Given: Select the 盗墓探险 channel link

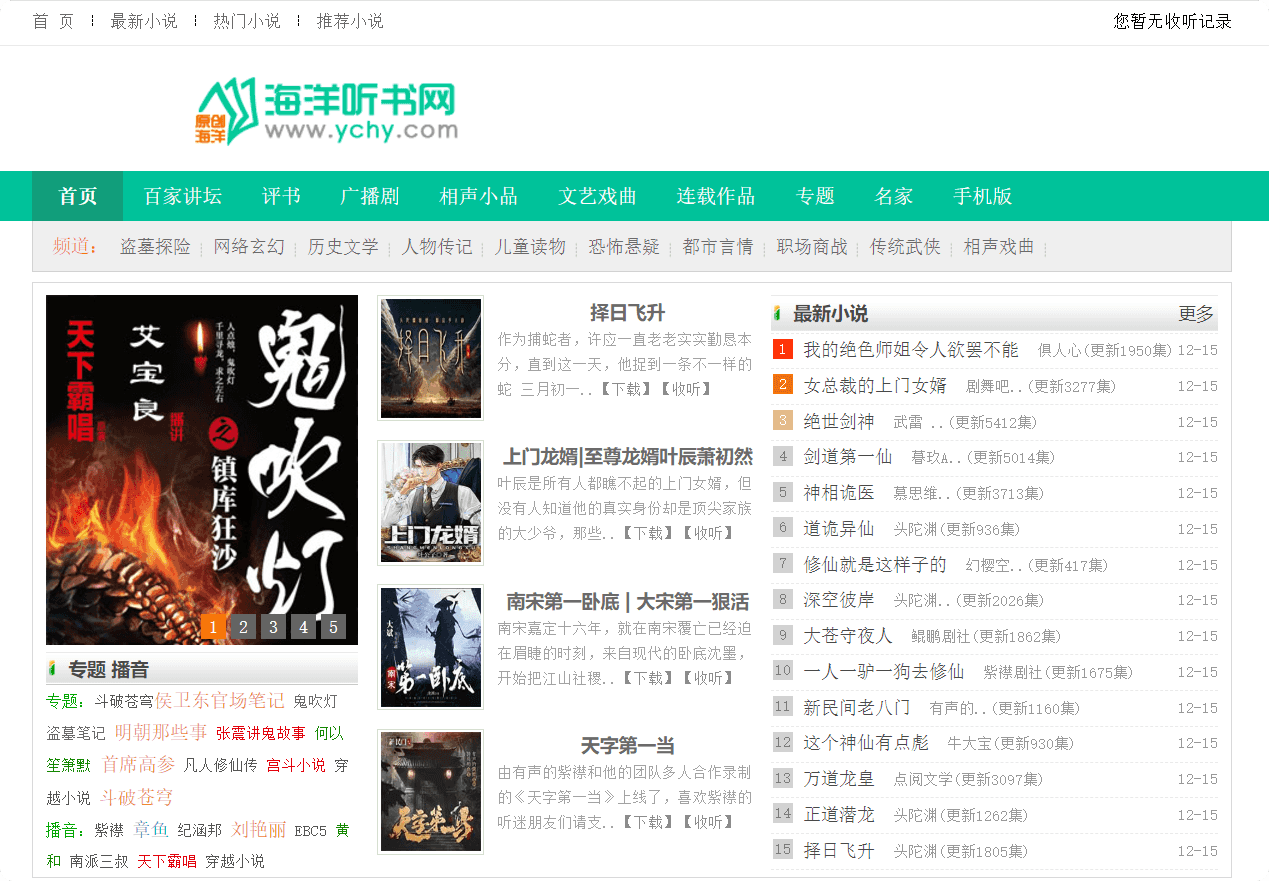Looking at the screenshot, I should (155, 247).
